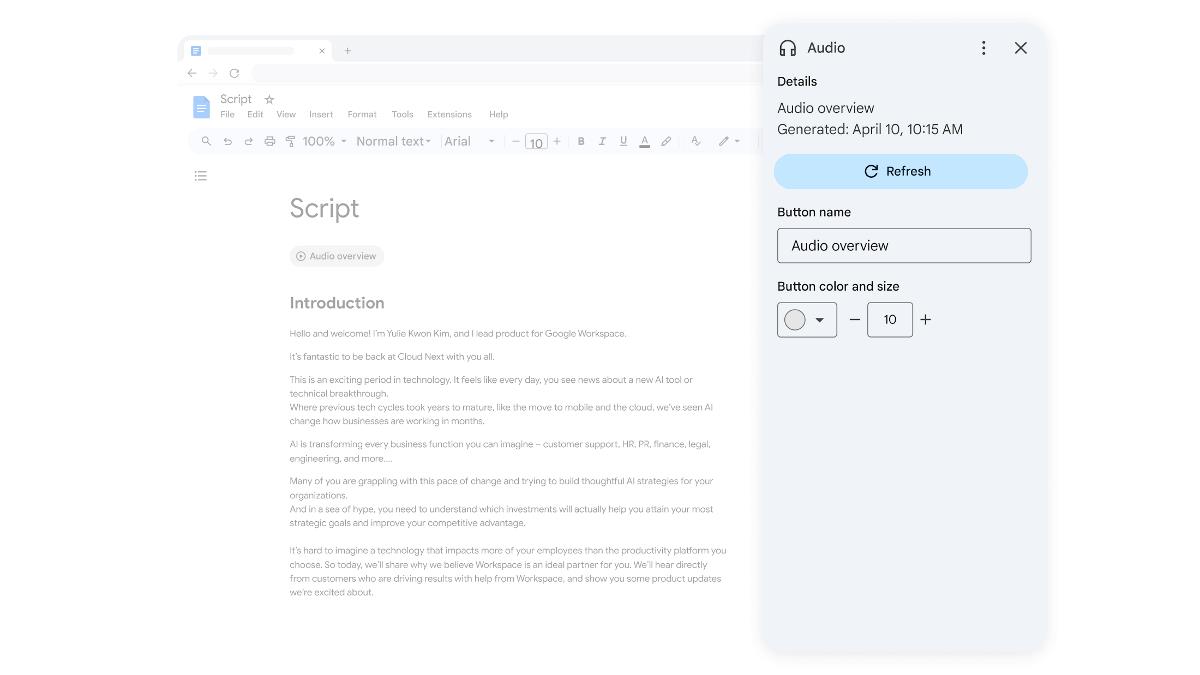This screenshot has height=675, width=1200.
Task: Click the Button name input field
Action: [x=903, y=245]
